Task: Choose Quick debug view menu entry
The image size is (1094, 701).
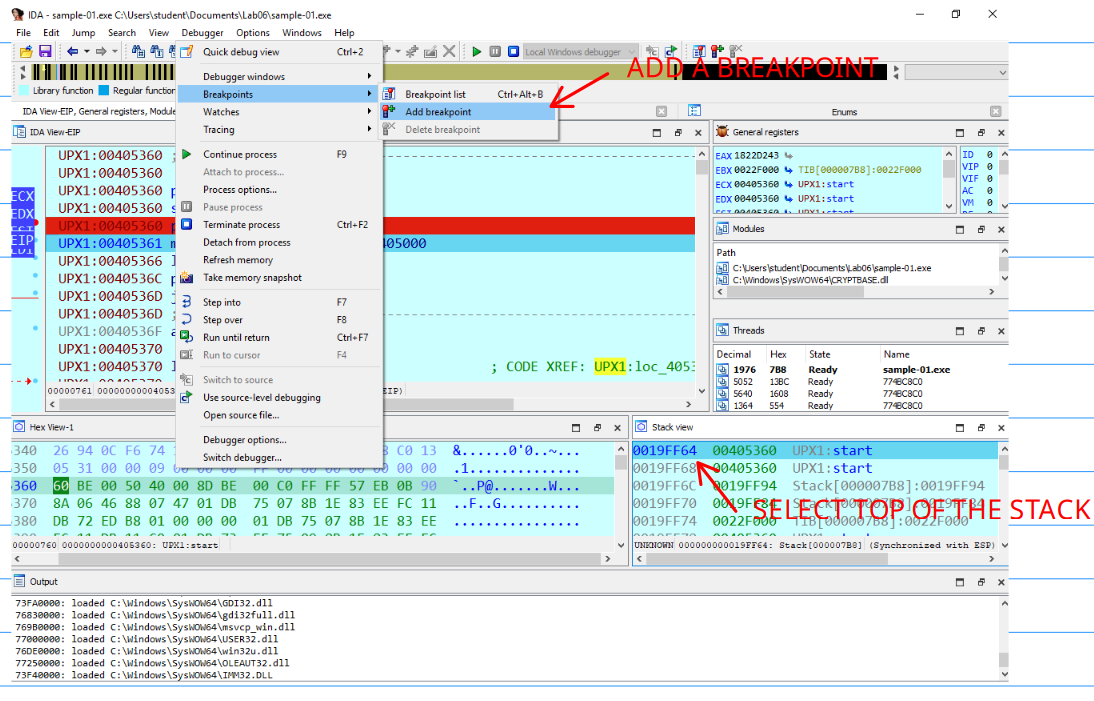Action: (279, 52)
